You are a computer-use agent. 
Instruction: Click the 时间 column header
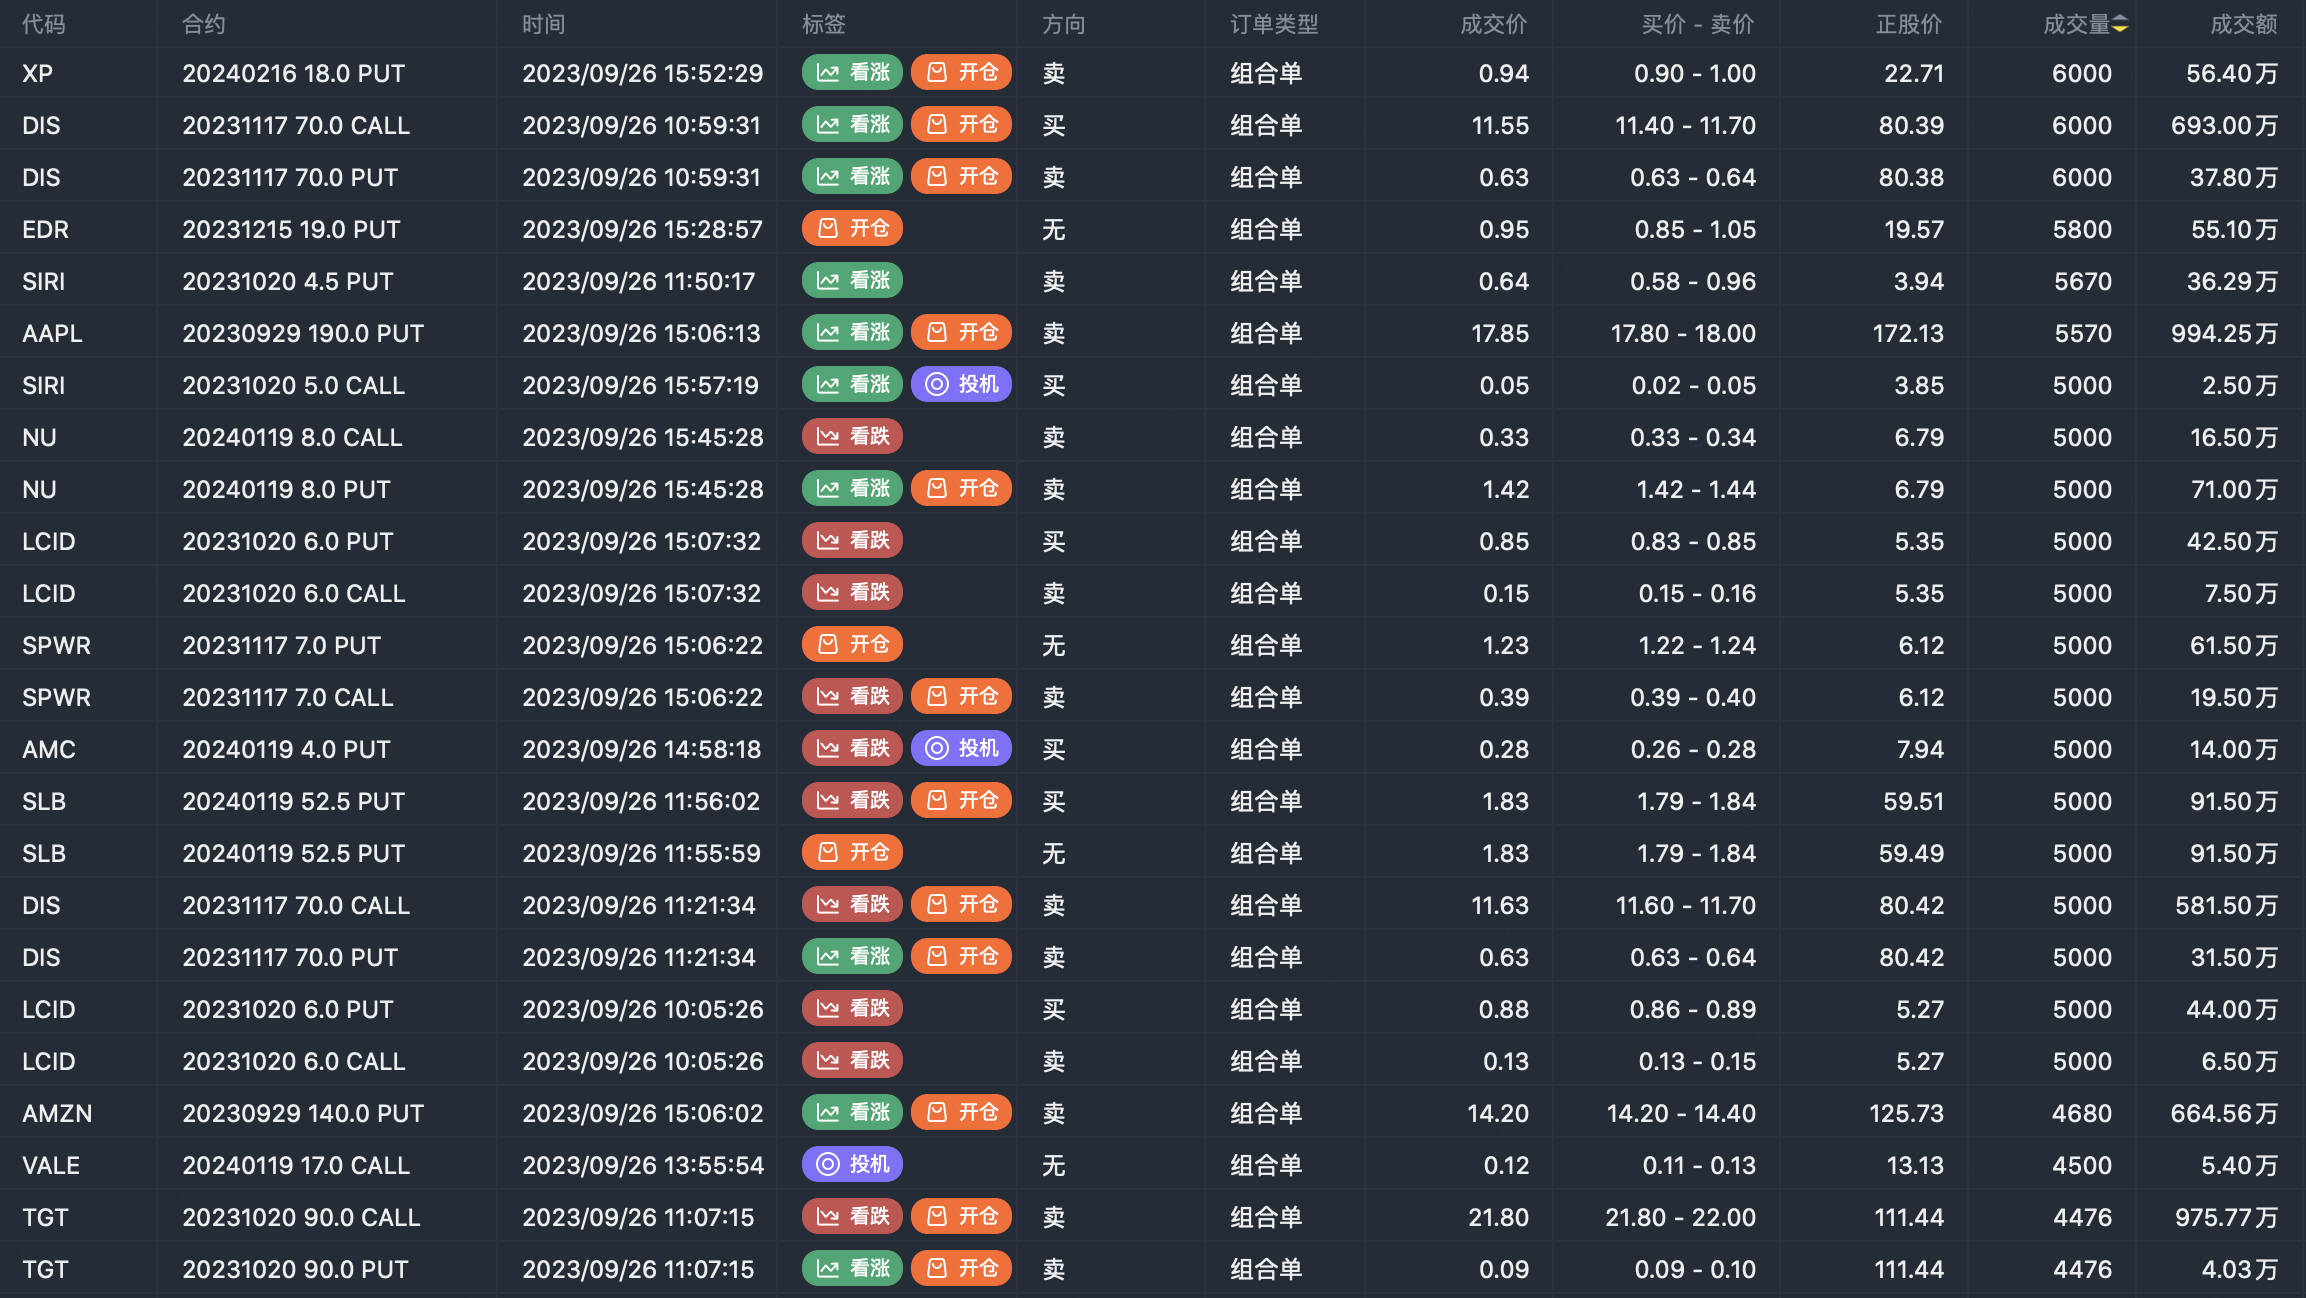click(544, 24)
